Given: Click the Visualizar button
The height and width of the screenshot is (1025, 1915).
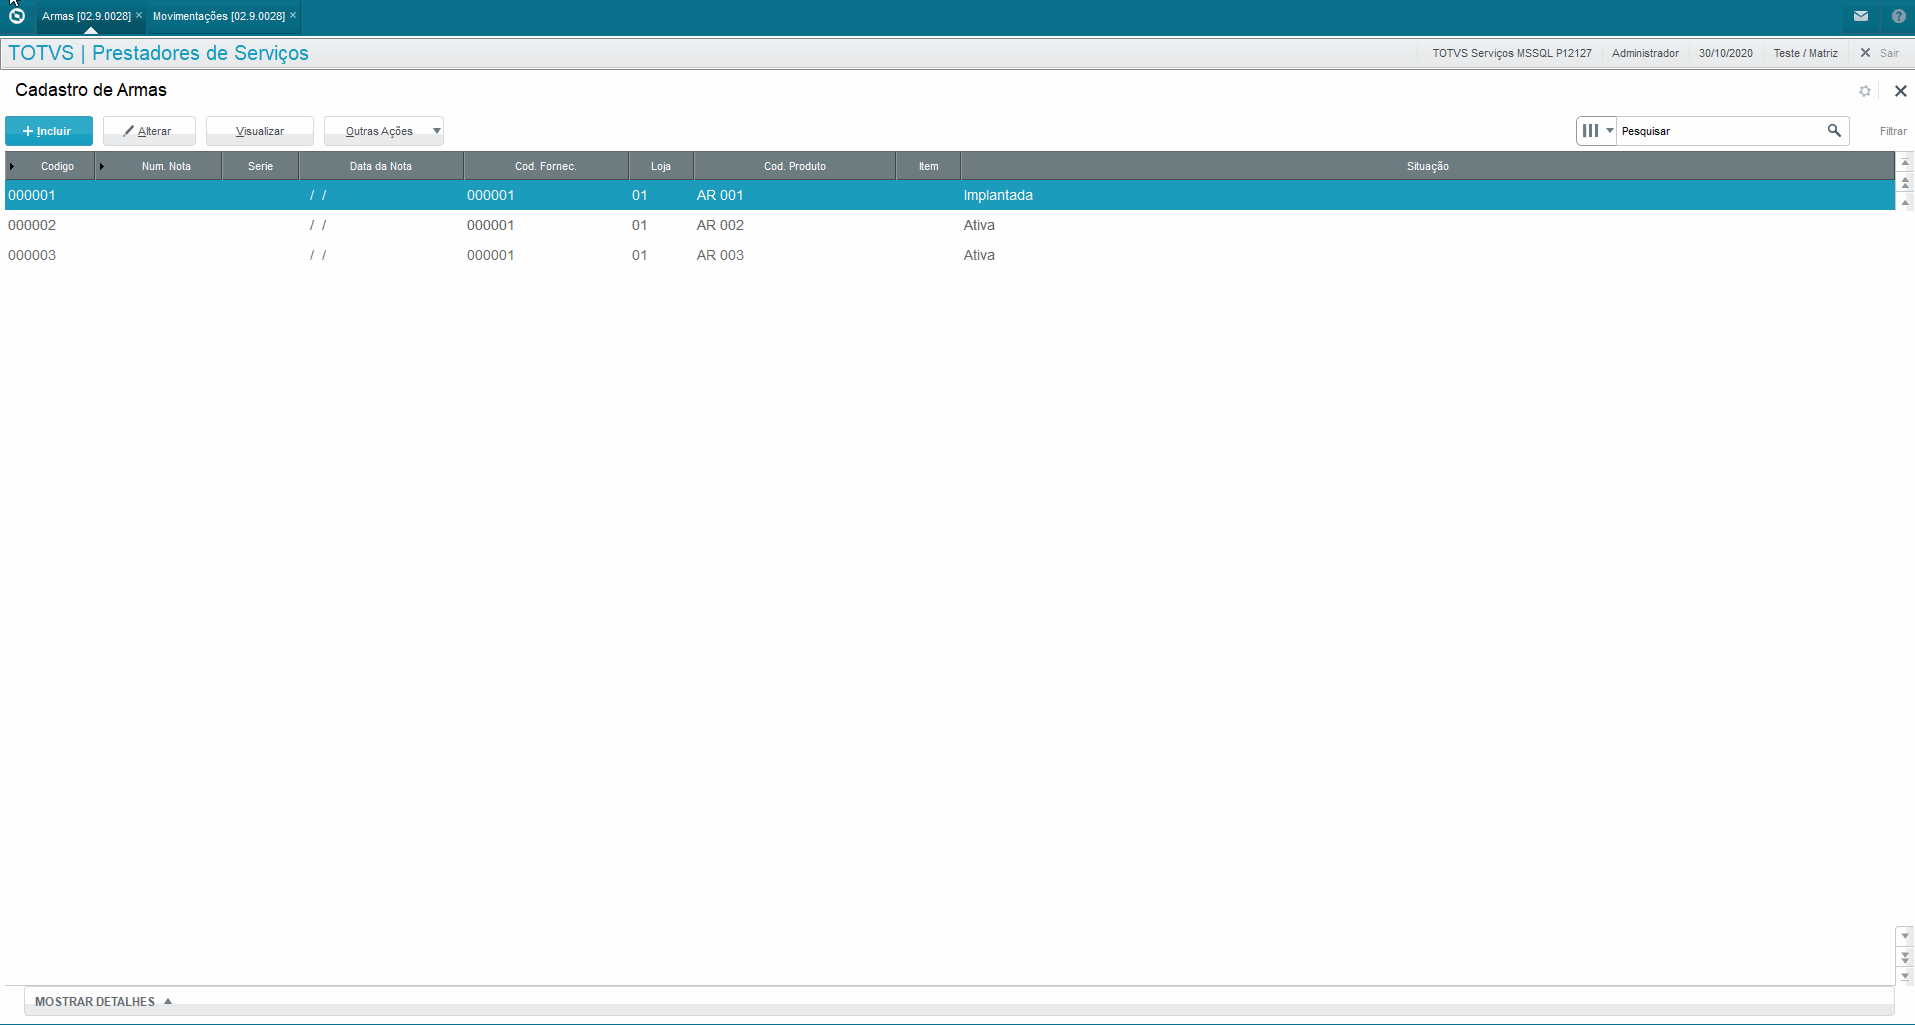Looking at the screenshot, I should (x=260, y=131).
